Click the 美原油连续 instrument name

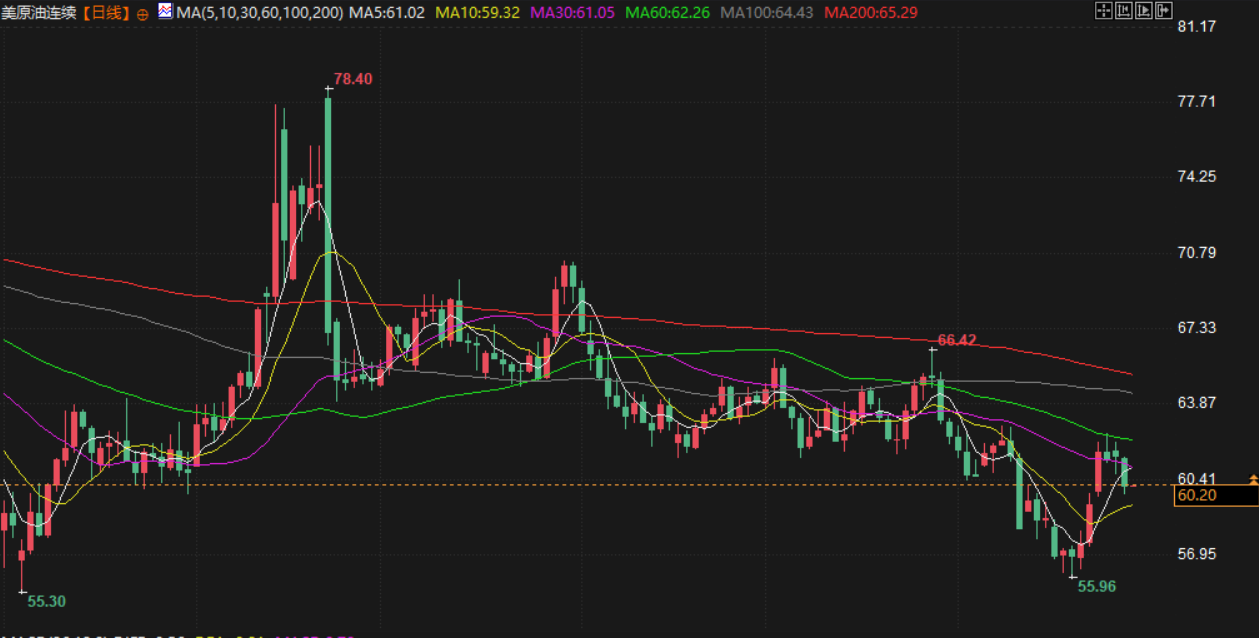(x=39, y=12)
